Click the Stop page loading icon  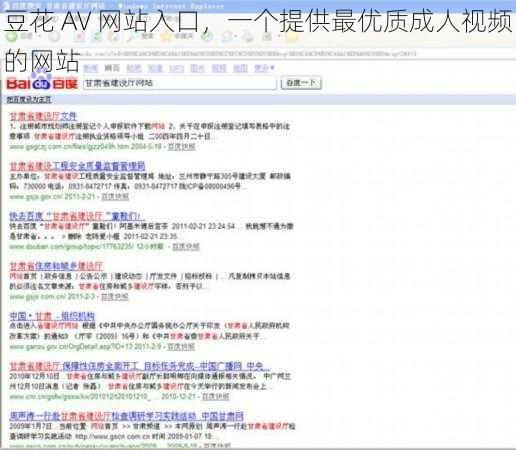coord(79,37)
